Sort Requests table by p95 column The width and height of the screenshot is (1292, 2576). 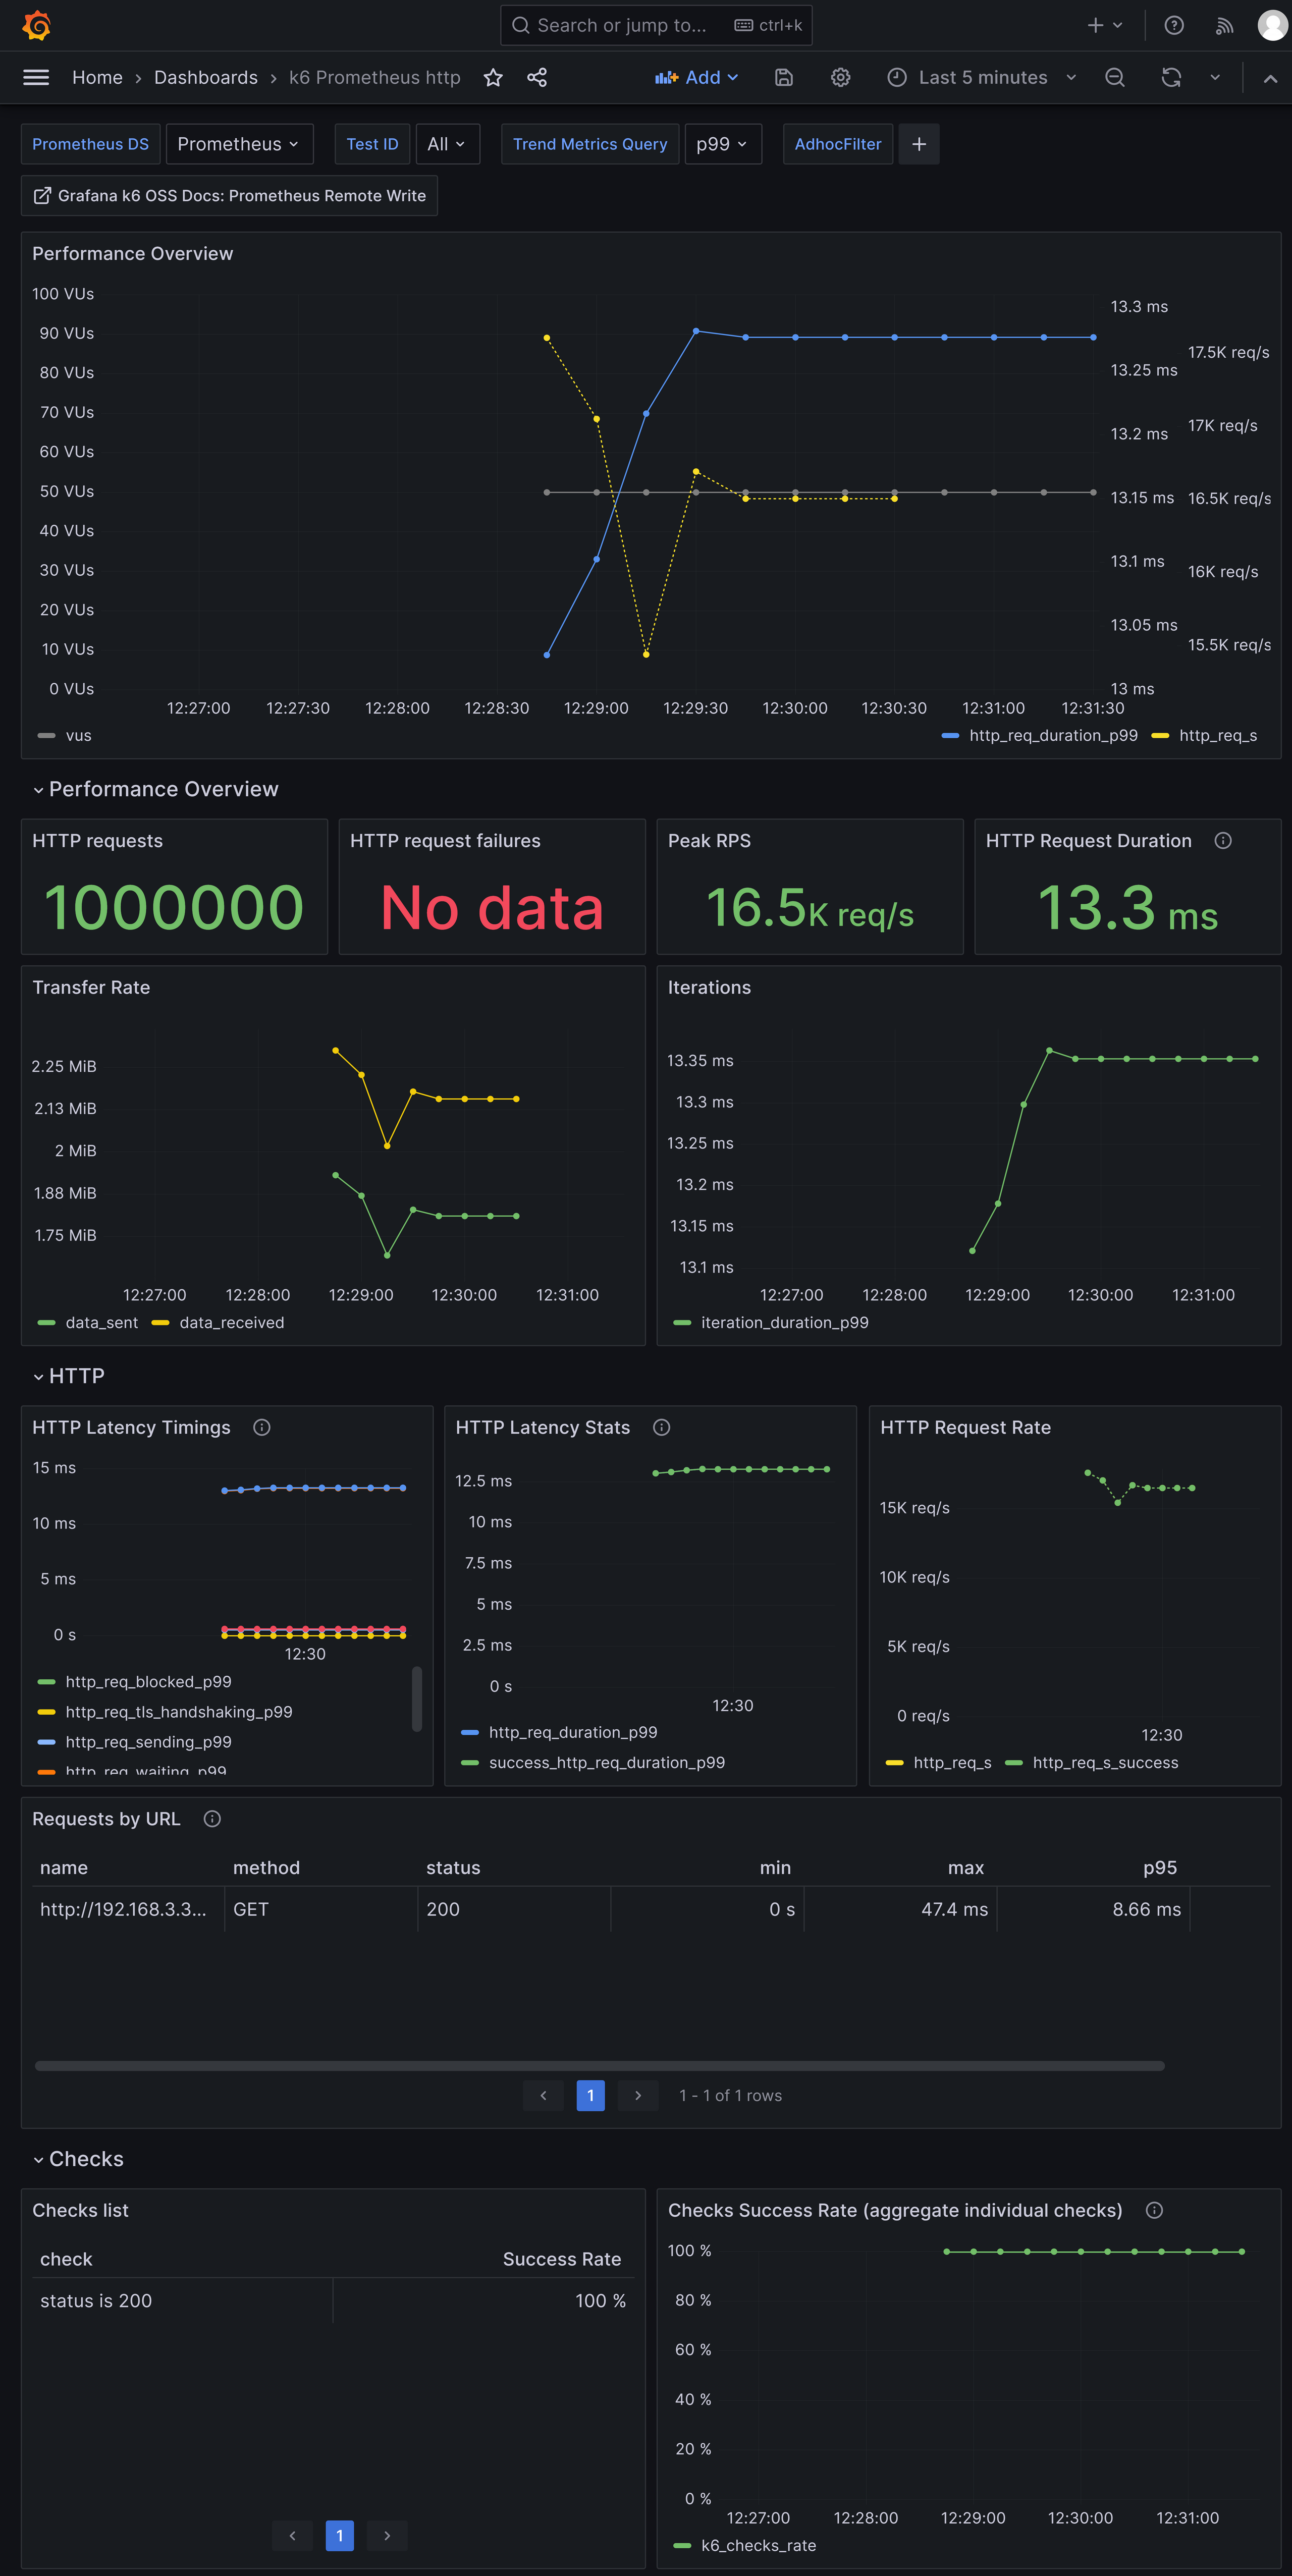click(1160, 1867)
